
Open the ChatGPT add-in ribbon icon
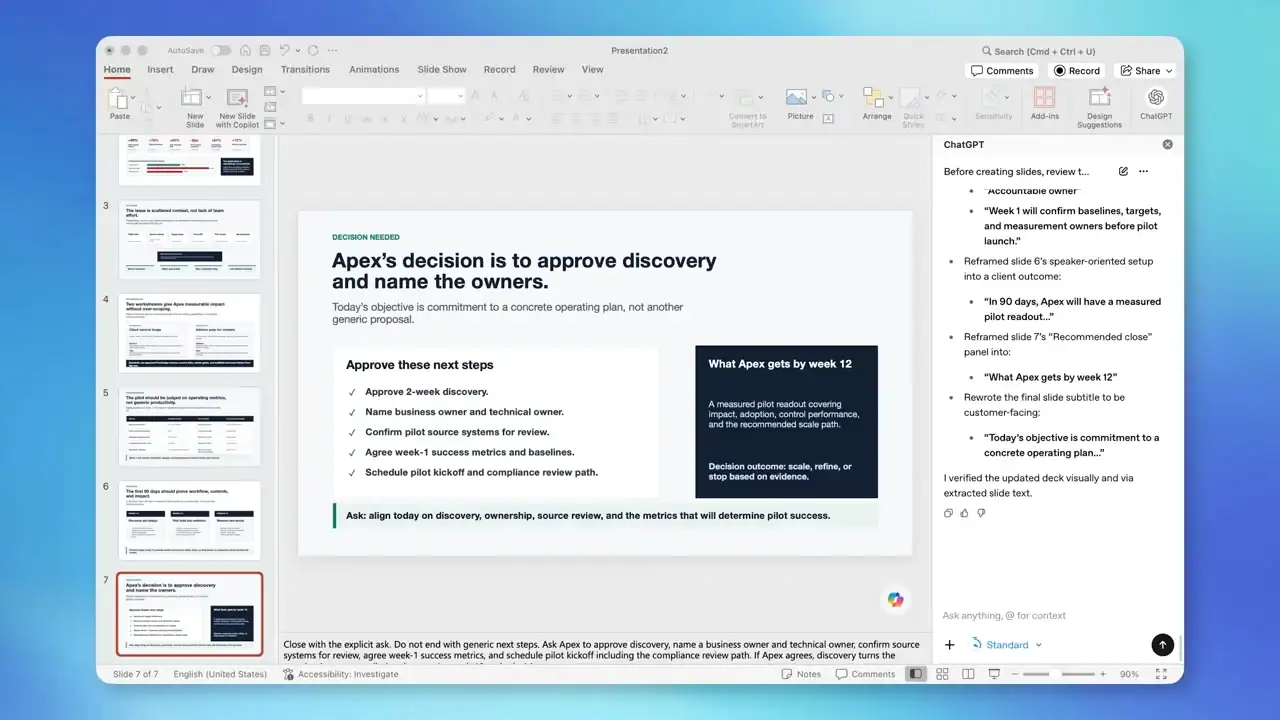(x=1156, y=104)
